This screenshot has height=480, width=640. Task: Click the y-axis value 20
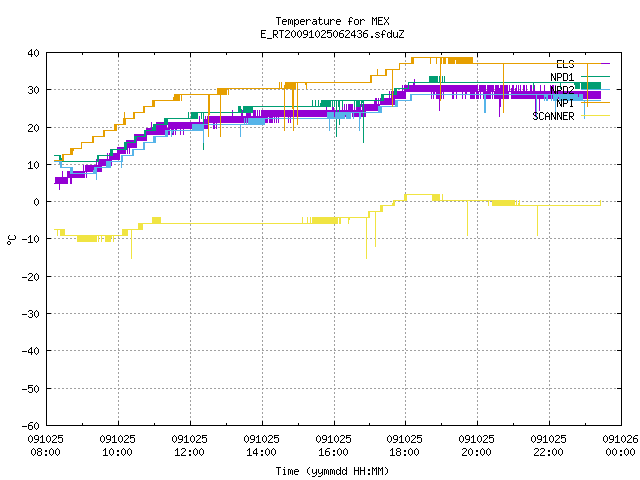click(33, 128)
